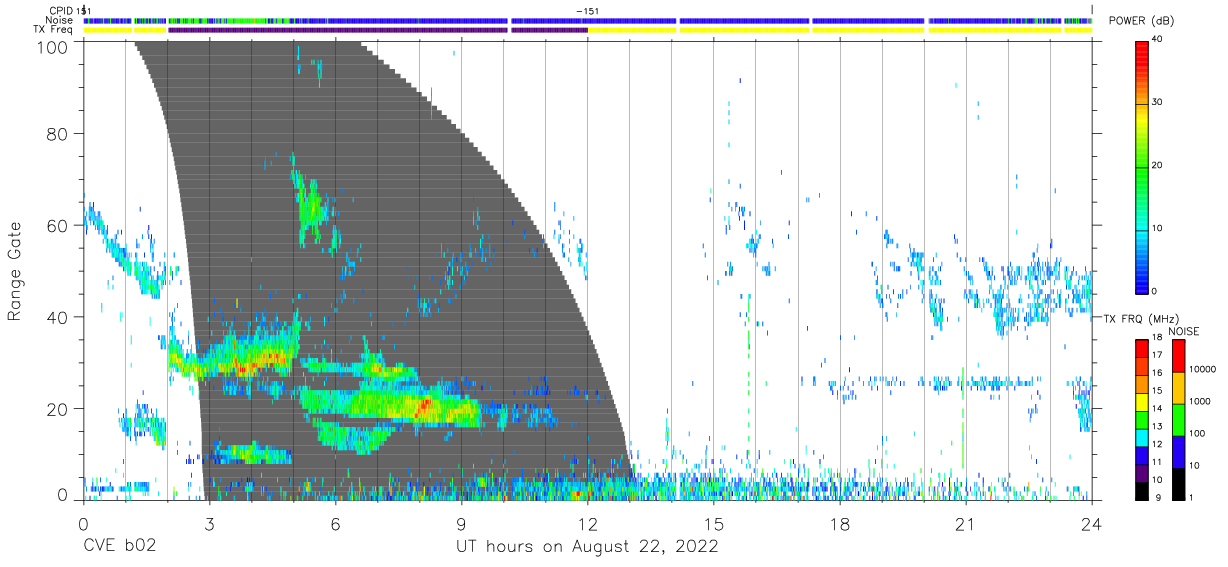Click Range Gate axis tick '20'

pos(59,409)
